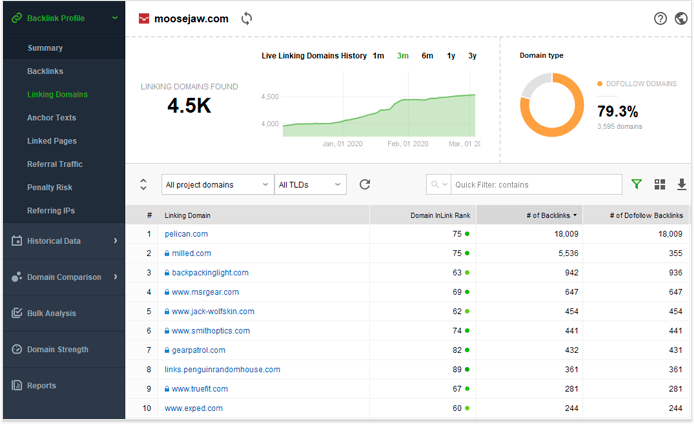Screen dimensions: 694x424
Task: Expand Historical Data arrow
Action: click(116, 241)
